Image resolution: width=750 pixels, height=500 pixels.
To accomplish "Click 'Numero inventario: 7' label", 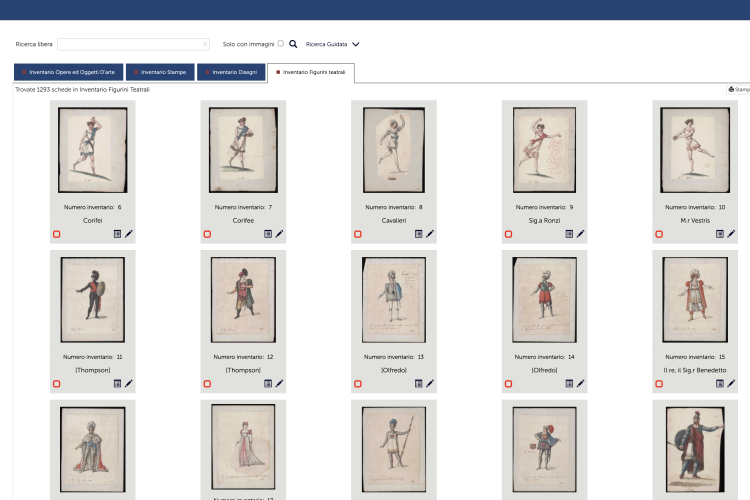I will tap(243, 207).
